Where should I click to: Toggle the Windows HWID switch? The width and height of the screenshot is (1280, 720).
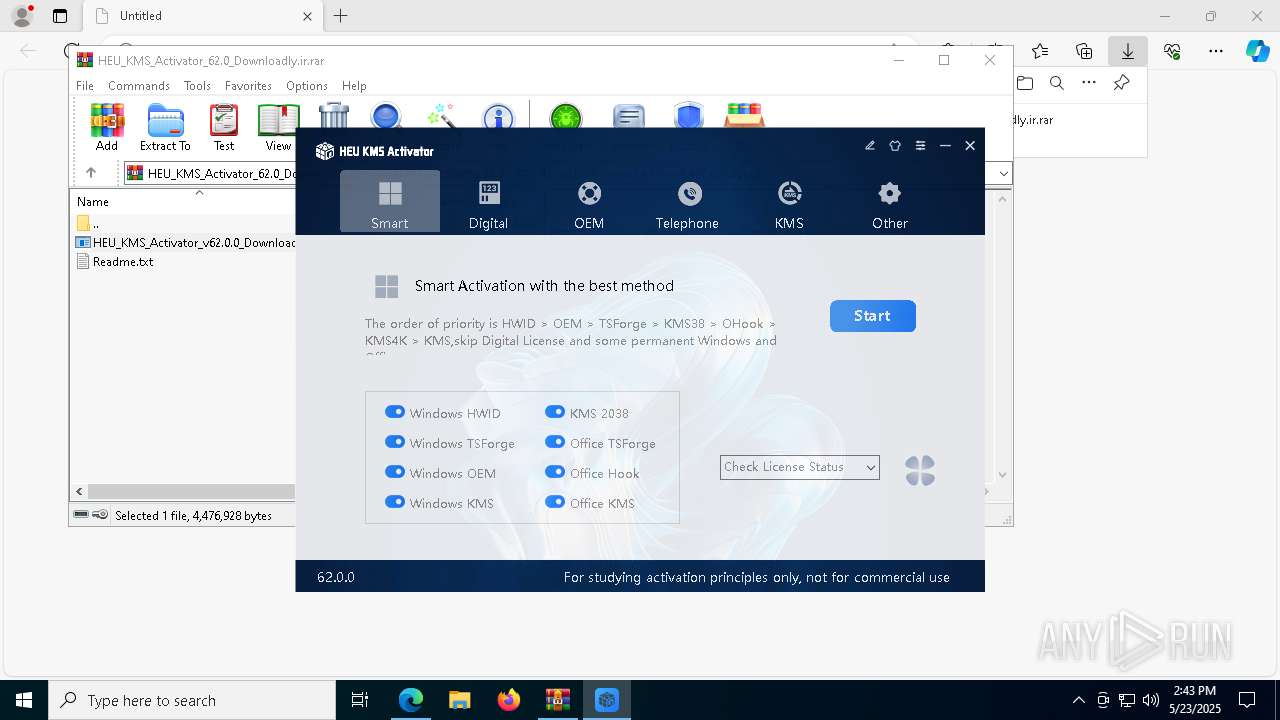(x=395, y=412)
